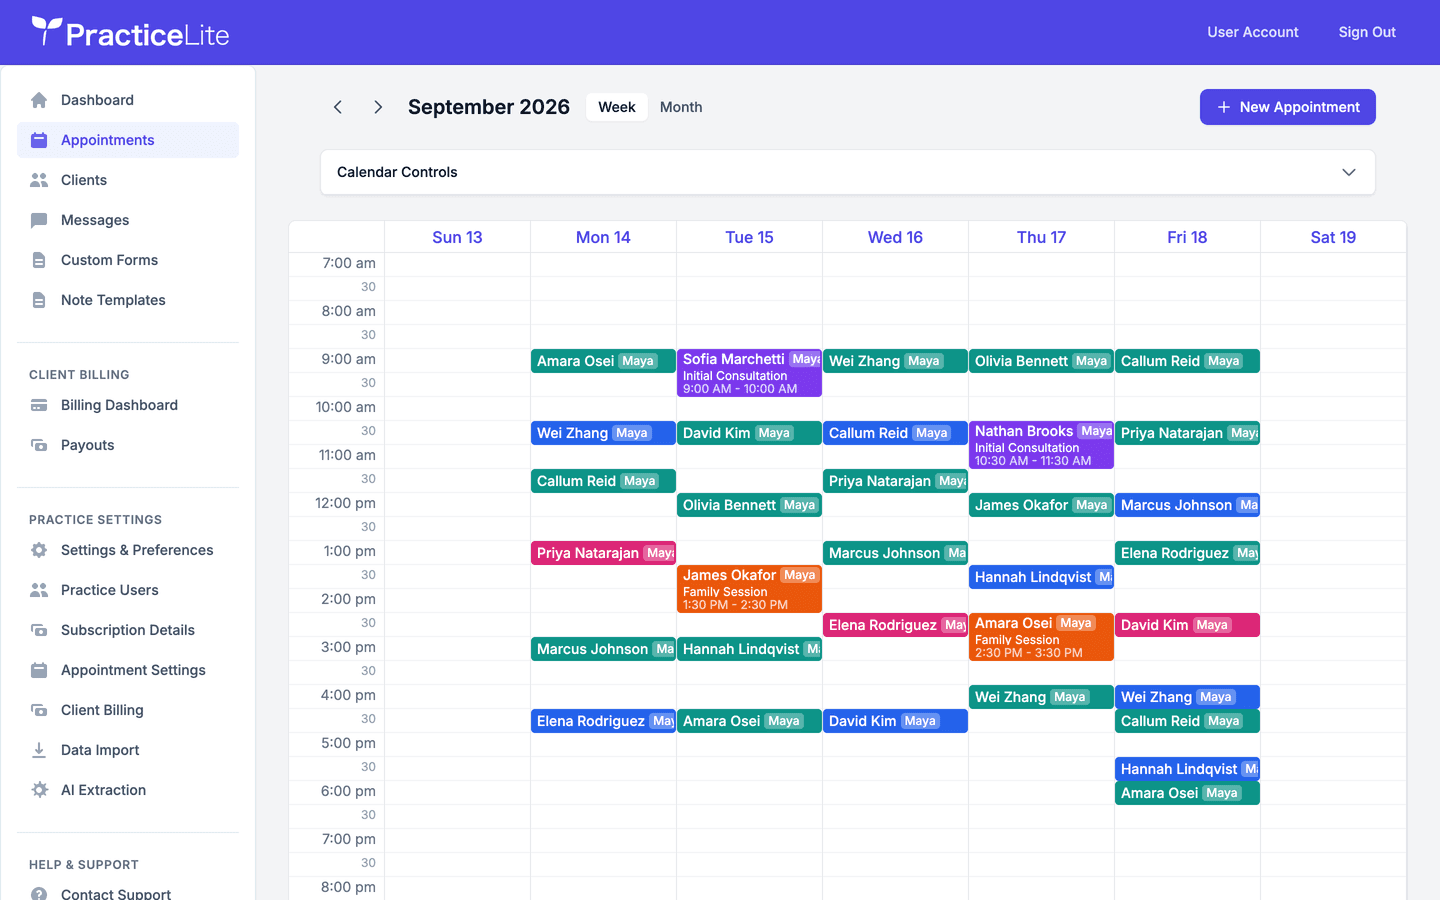Click the Note Templates document icon
This screenshot has width=1440, height=900.
(x=39, y=300)
